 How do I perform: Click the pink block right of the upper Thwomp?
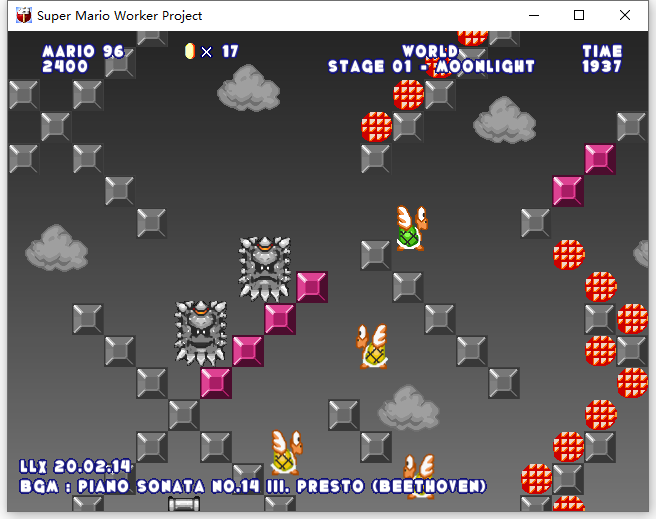pyautogui.click(x=312, y=287)
